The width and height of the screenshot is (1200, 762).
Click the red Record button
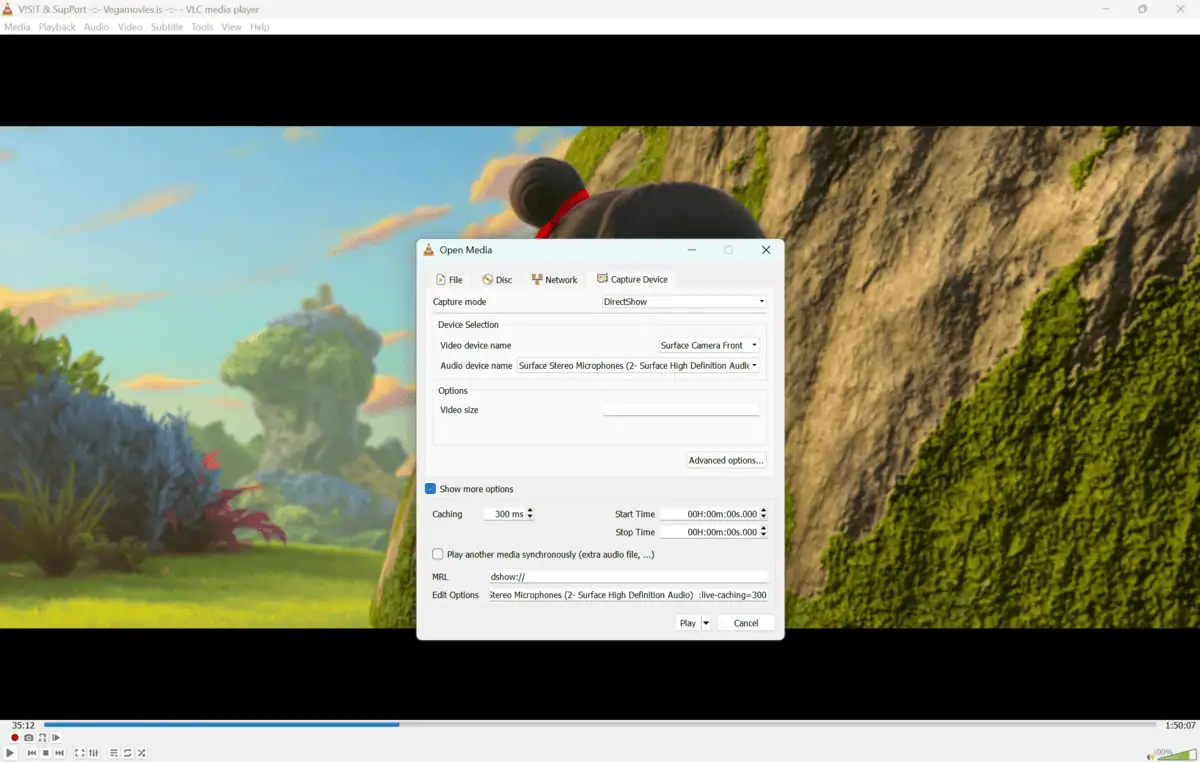15,738
